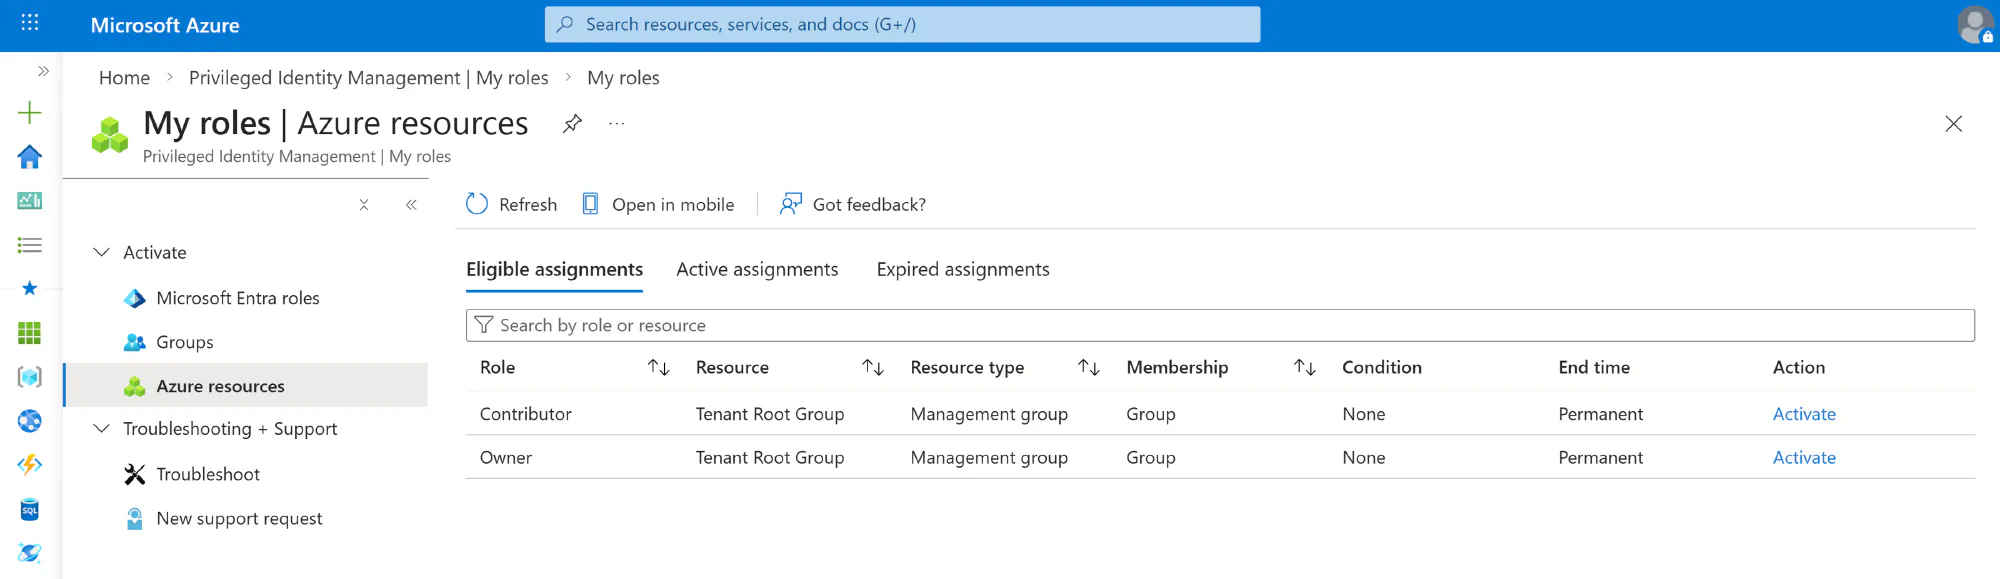Click Create a resource plus icon
Screen dimensions: 2000x579
point(30,113)
